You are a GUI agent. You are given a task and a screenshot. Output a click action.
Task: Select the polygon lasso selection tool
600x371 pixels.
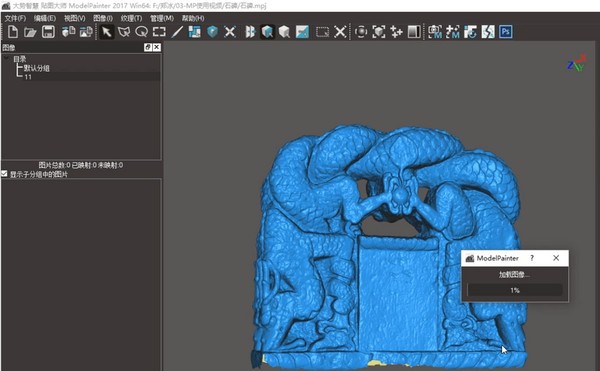(124, 32)
